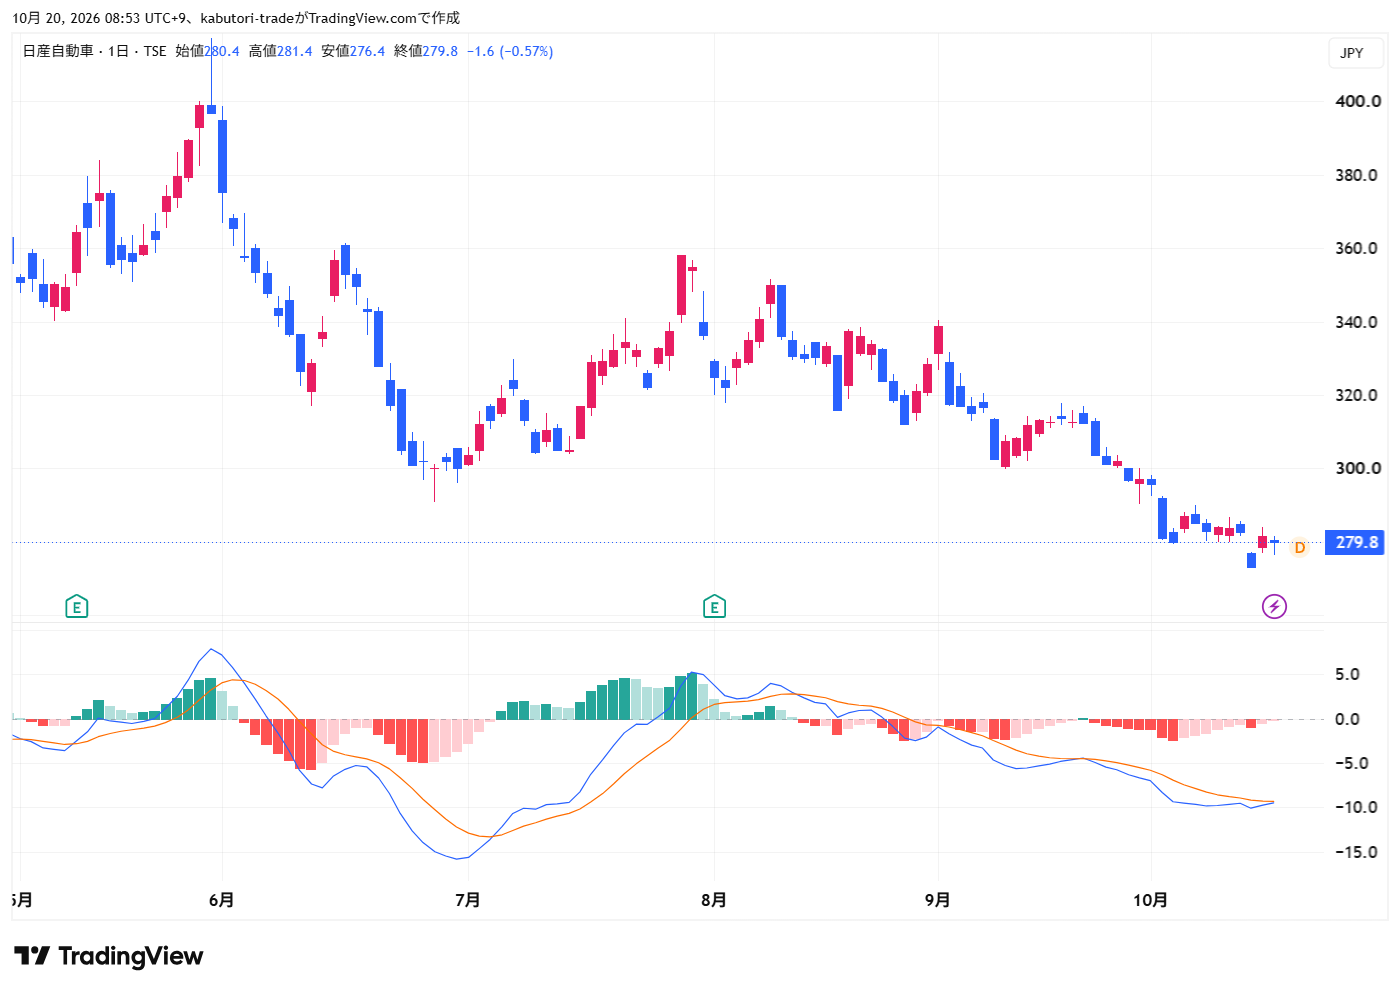The height and width of the screenshot is (992, 1400).
Task: Click the 400.0 price axis label
Action: 1358,101
